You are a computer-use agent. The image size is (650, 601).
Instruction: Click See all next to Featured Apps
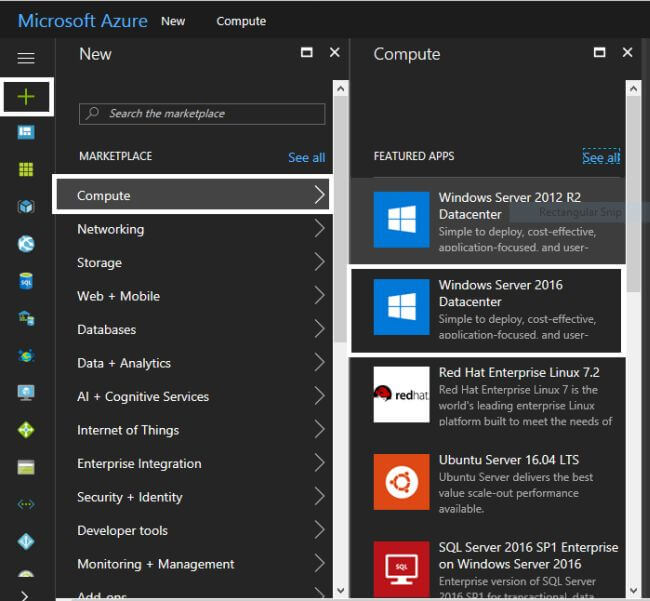pos(601,158)
